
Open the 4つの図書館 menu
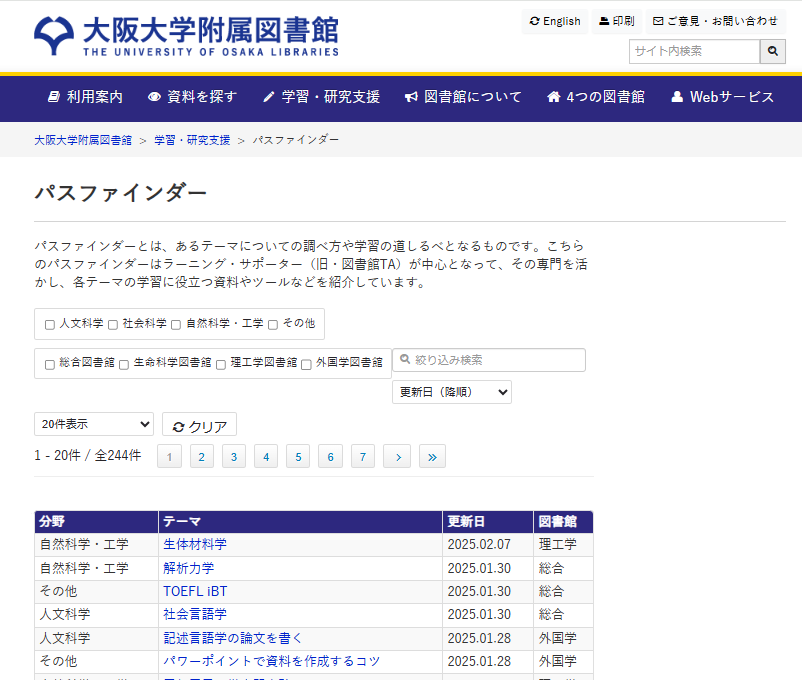pyautogui.click(x=596, y=97)
